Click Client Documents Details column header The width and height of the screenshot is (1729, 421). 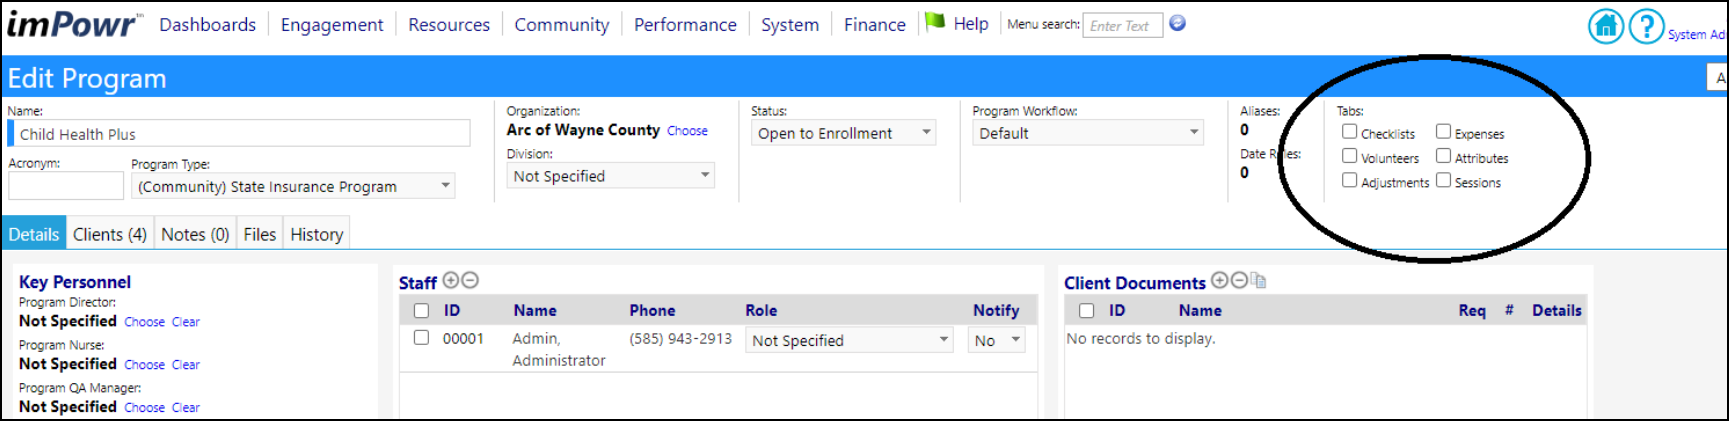click(x=1557, y=311)
